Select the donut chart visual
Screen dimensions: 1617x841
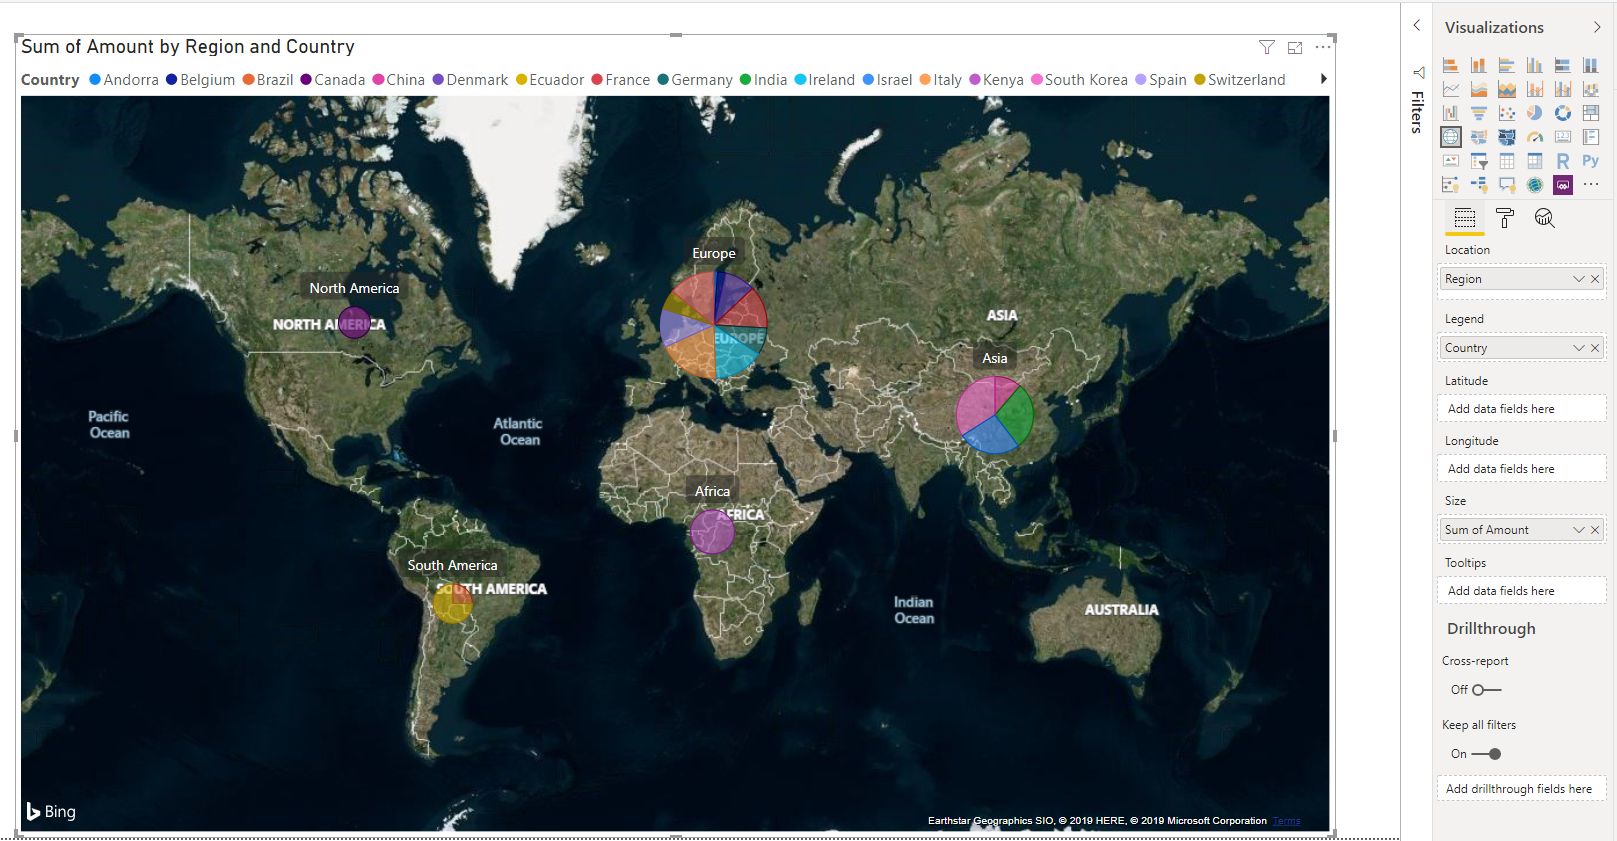(x=1563, y=113)
